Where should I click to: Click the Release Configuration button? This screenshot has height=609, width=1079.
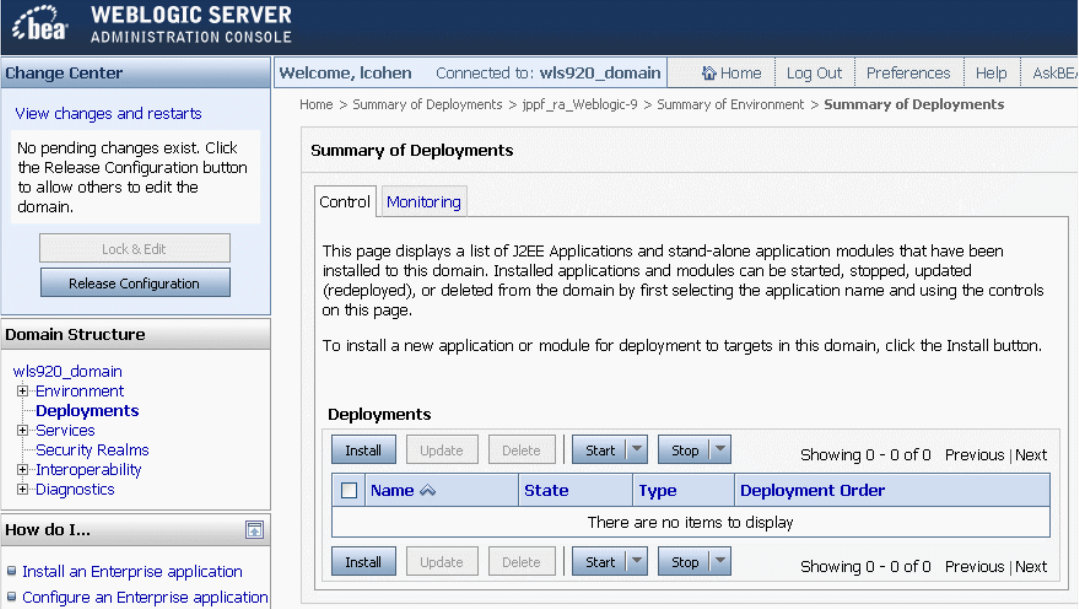pos(135,283)
